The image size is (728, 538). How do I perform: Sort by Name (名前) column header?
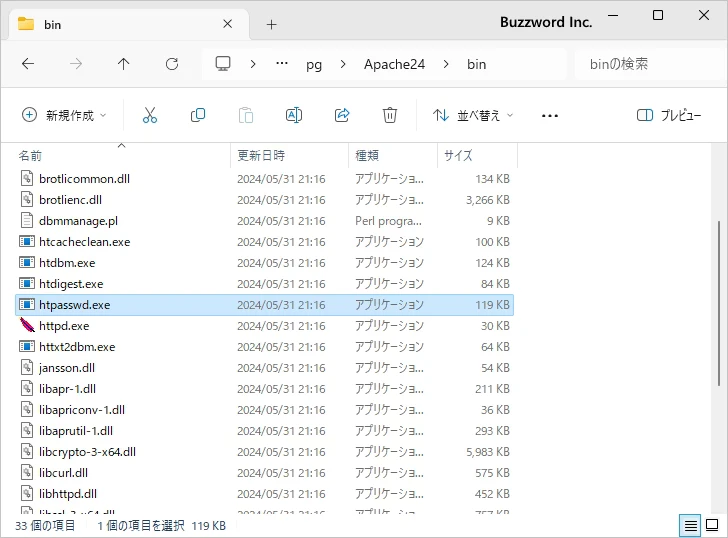[30, 156]
